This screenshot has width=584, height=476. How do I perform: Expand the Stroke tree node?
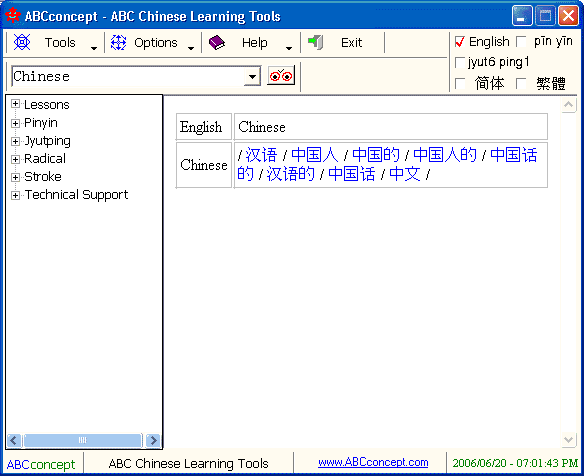pyautogui.click(x=15, y=177)
